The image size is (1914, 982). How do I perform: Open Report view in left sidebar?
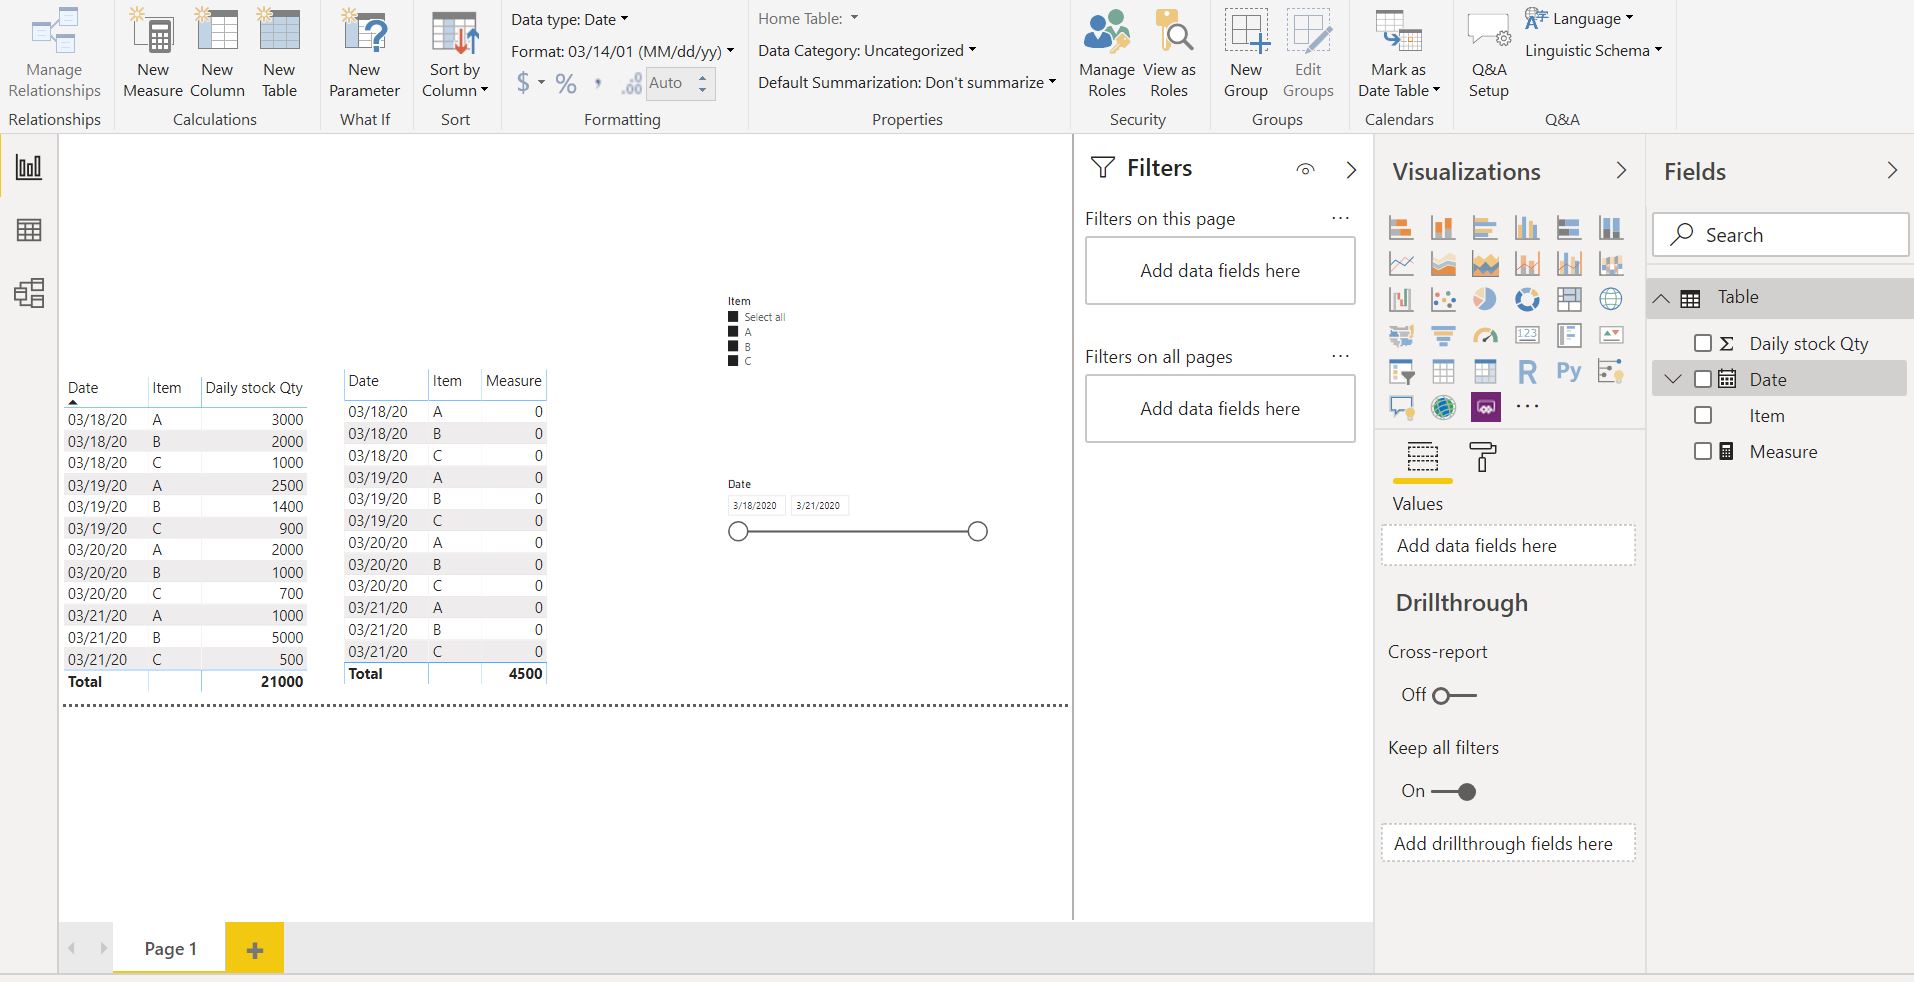click(x=29, y=166)
